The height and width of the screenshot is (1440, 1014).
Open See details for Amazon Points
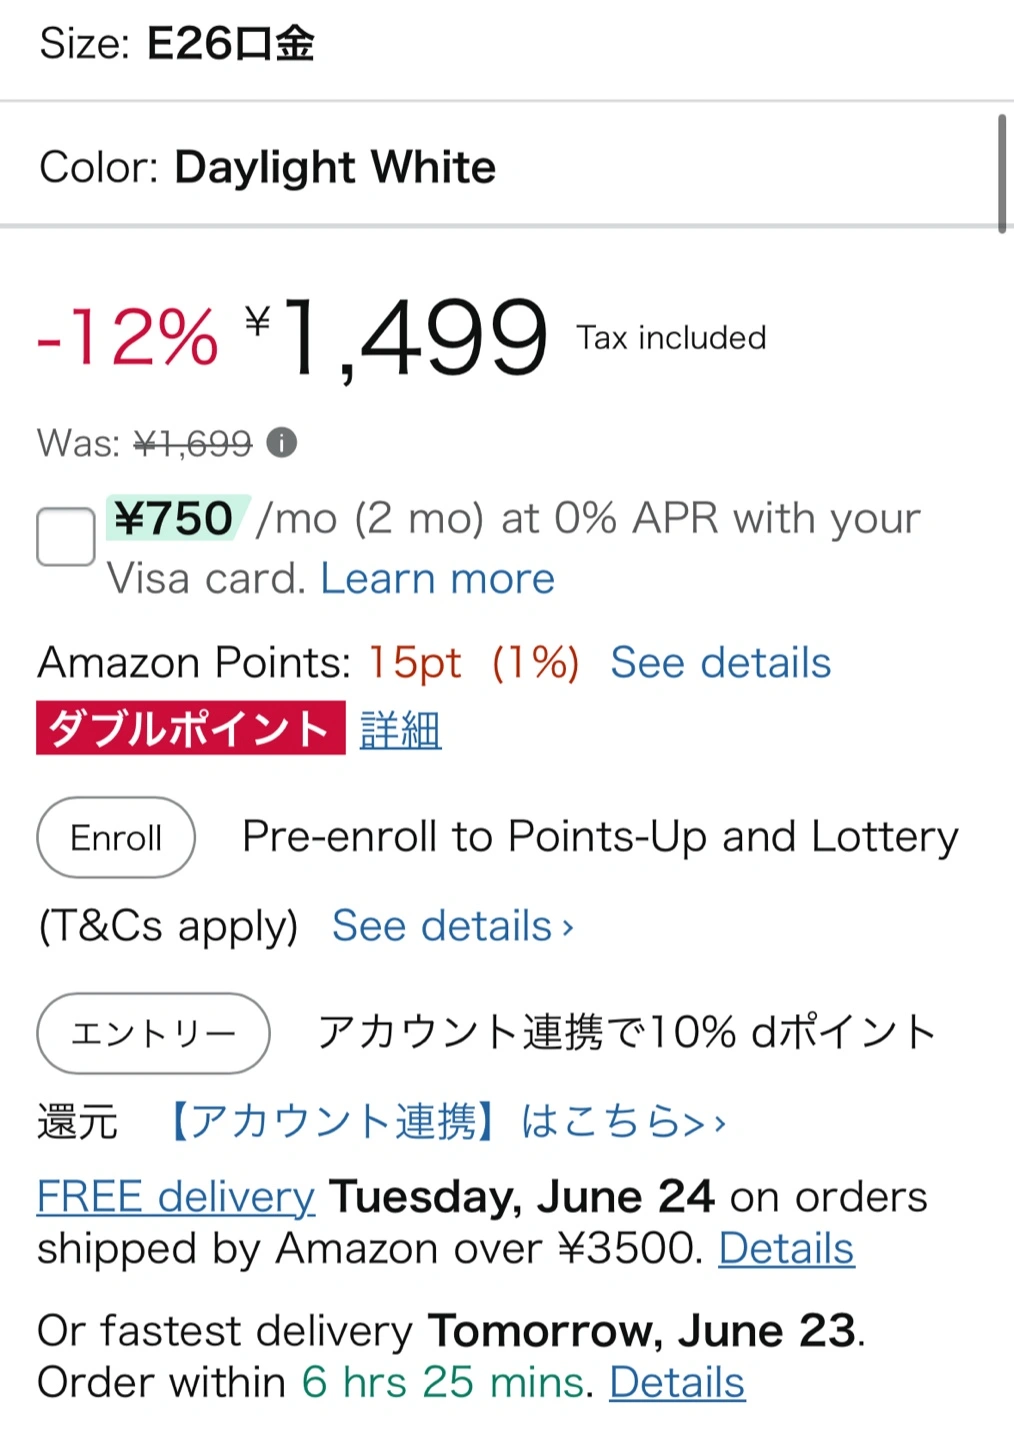point(720,662)
